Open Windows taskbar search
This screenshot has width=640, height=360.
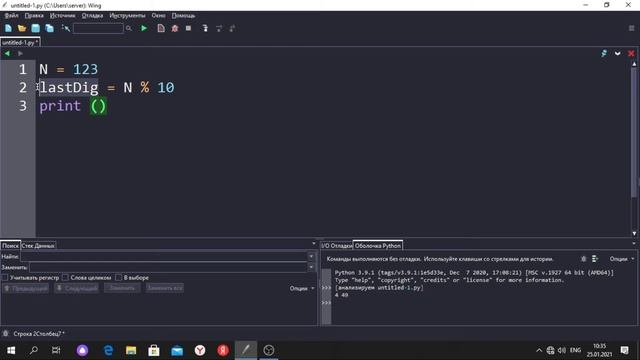(x=34, y=350)
